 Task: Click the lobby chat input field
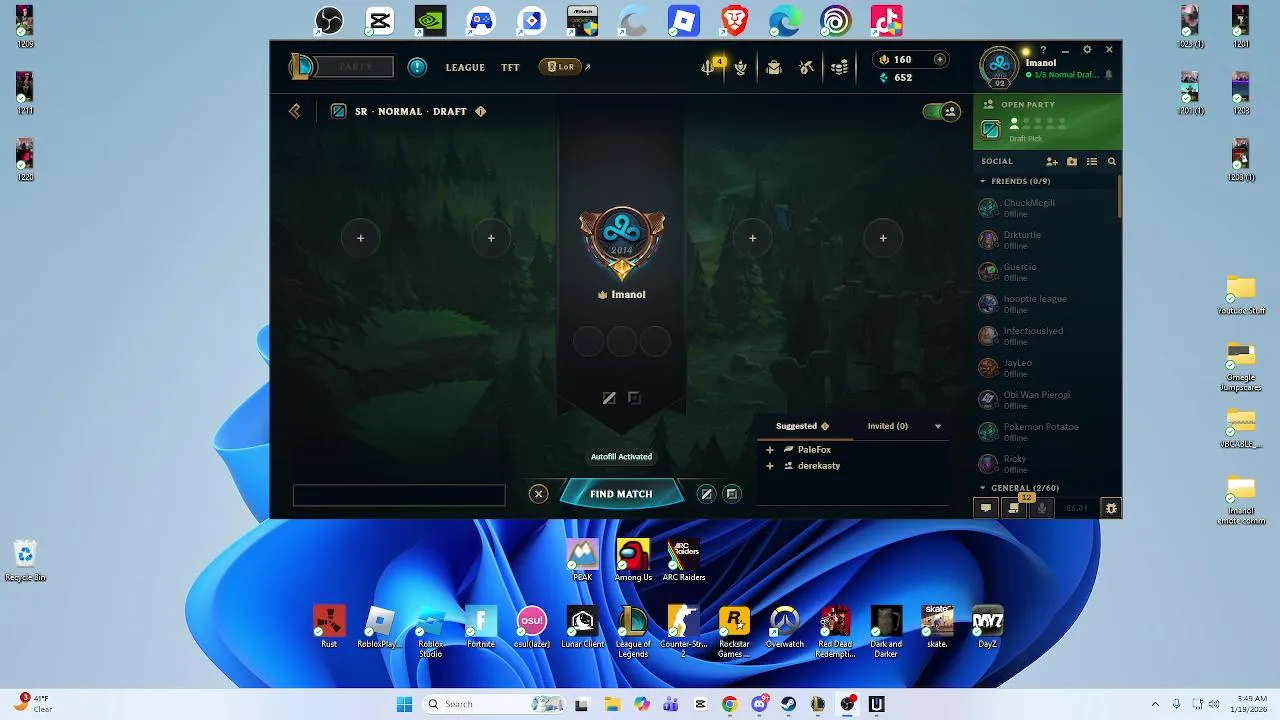[399, 495]
